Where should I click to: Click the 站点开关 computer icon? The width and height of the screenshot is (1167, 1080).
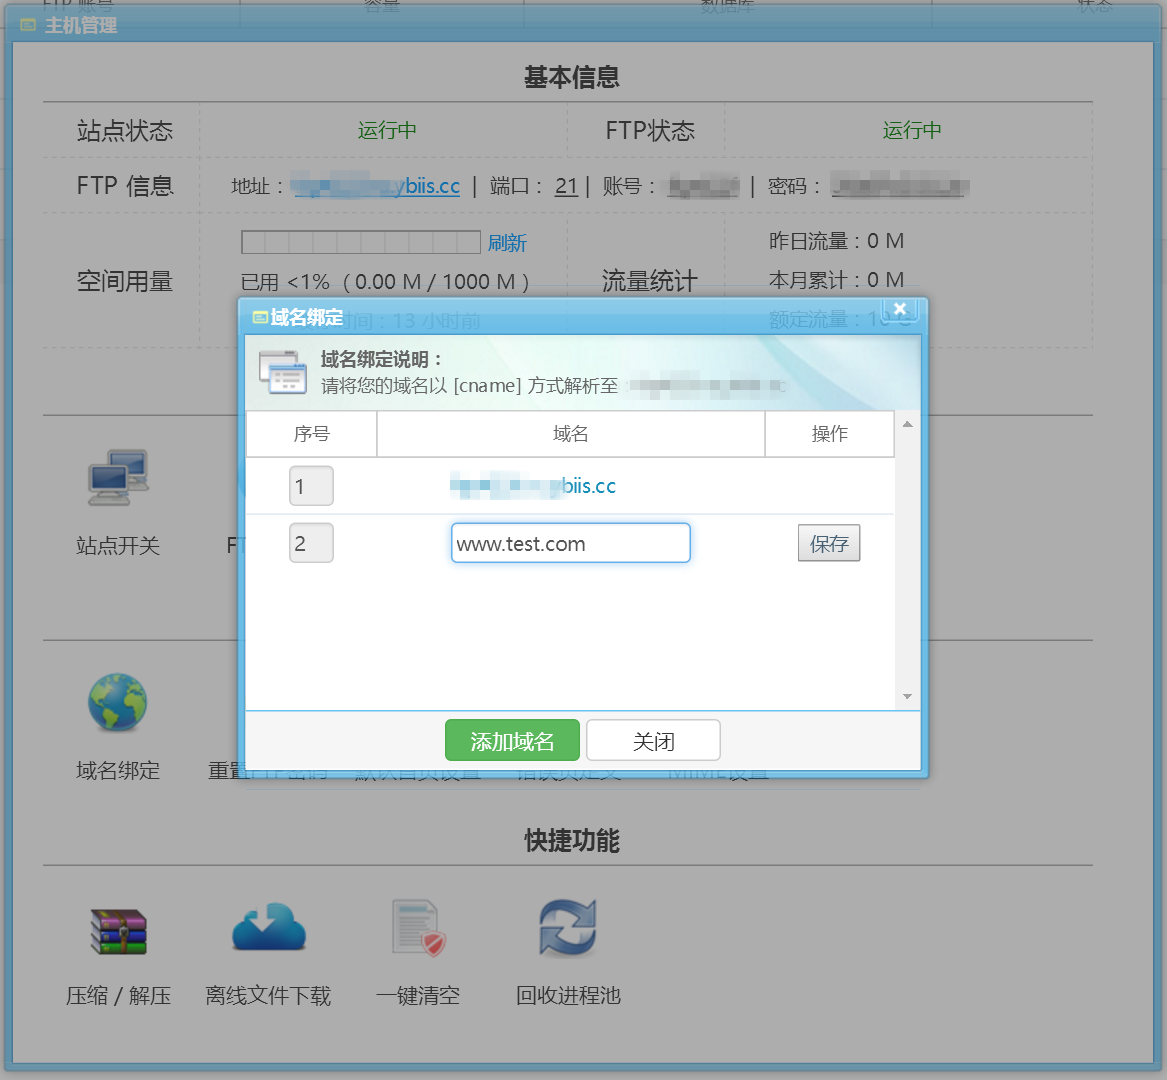[x=118, y=478]
